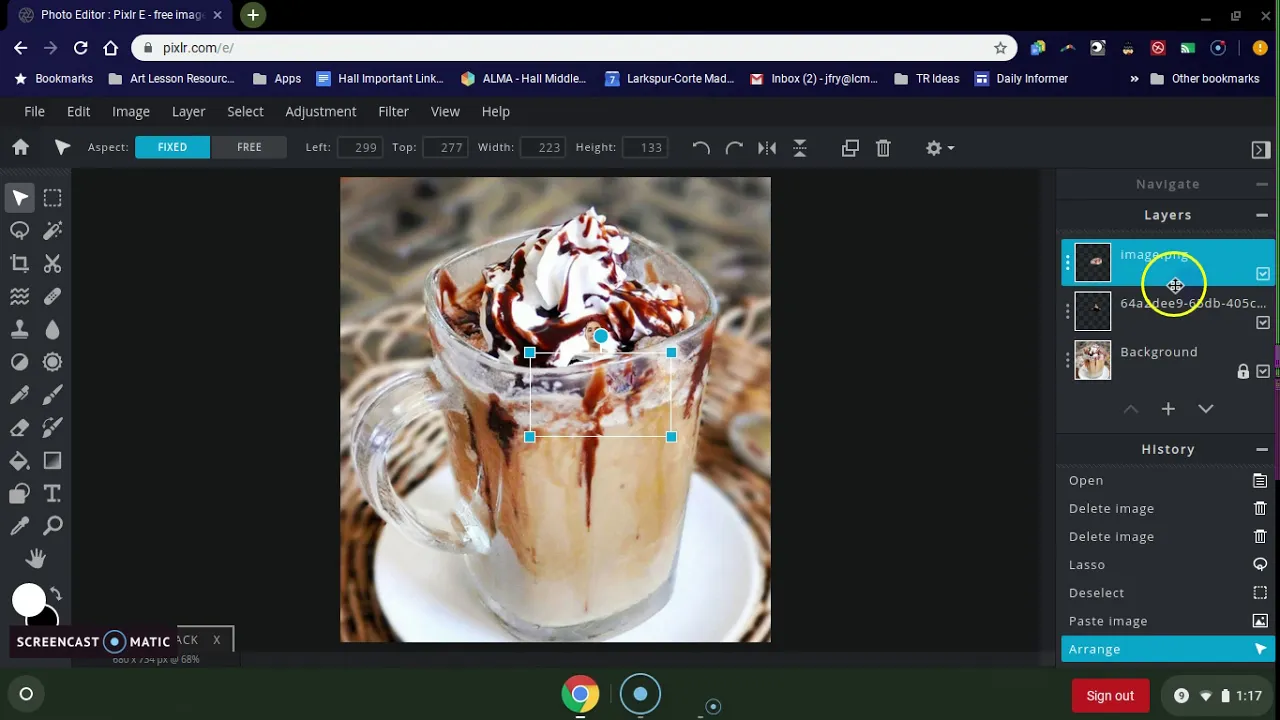1280x720 pixels.
Task: Revert to the Lasso history step
Action: (x=1167, y=565)
